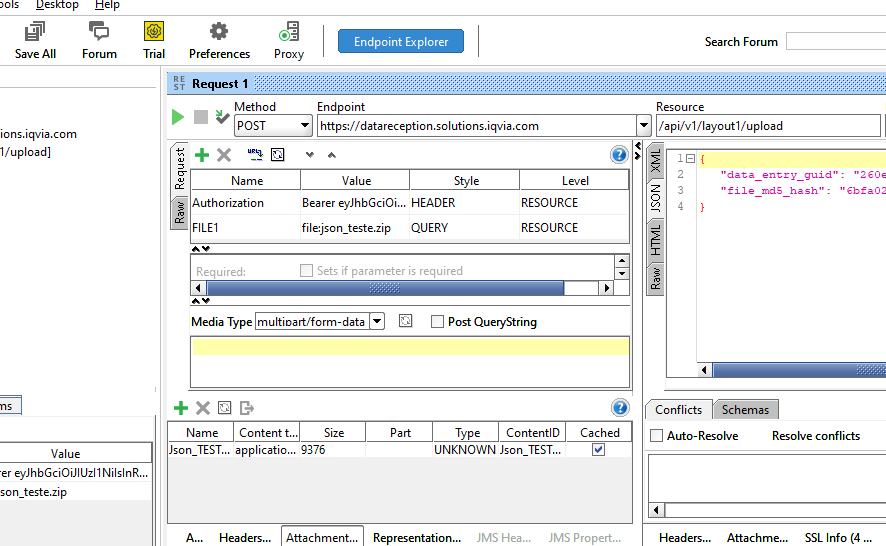The width and height of the screenshot is (886, 546).
Task: Open help for the attachments panel
Action: point(620,408)
